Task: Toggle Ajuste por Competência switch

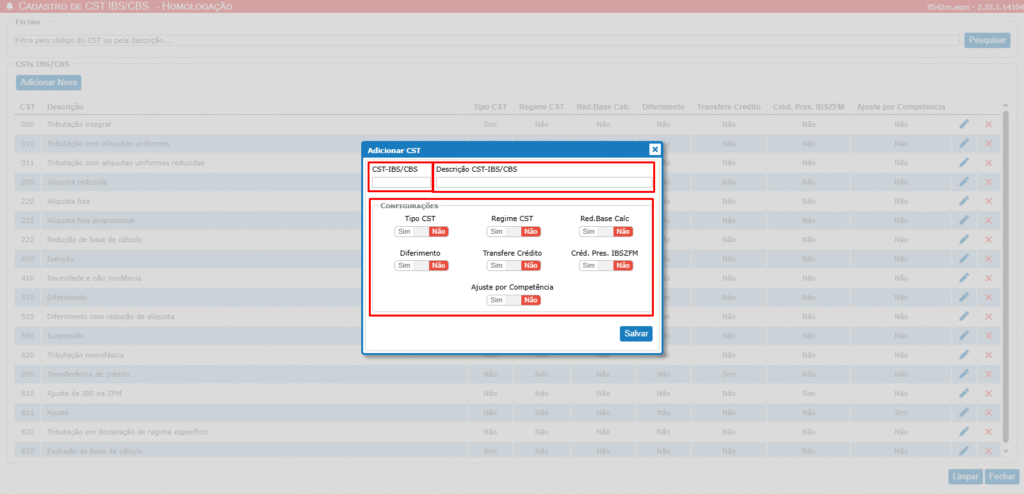Action: tap(512, 300)
